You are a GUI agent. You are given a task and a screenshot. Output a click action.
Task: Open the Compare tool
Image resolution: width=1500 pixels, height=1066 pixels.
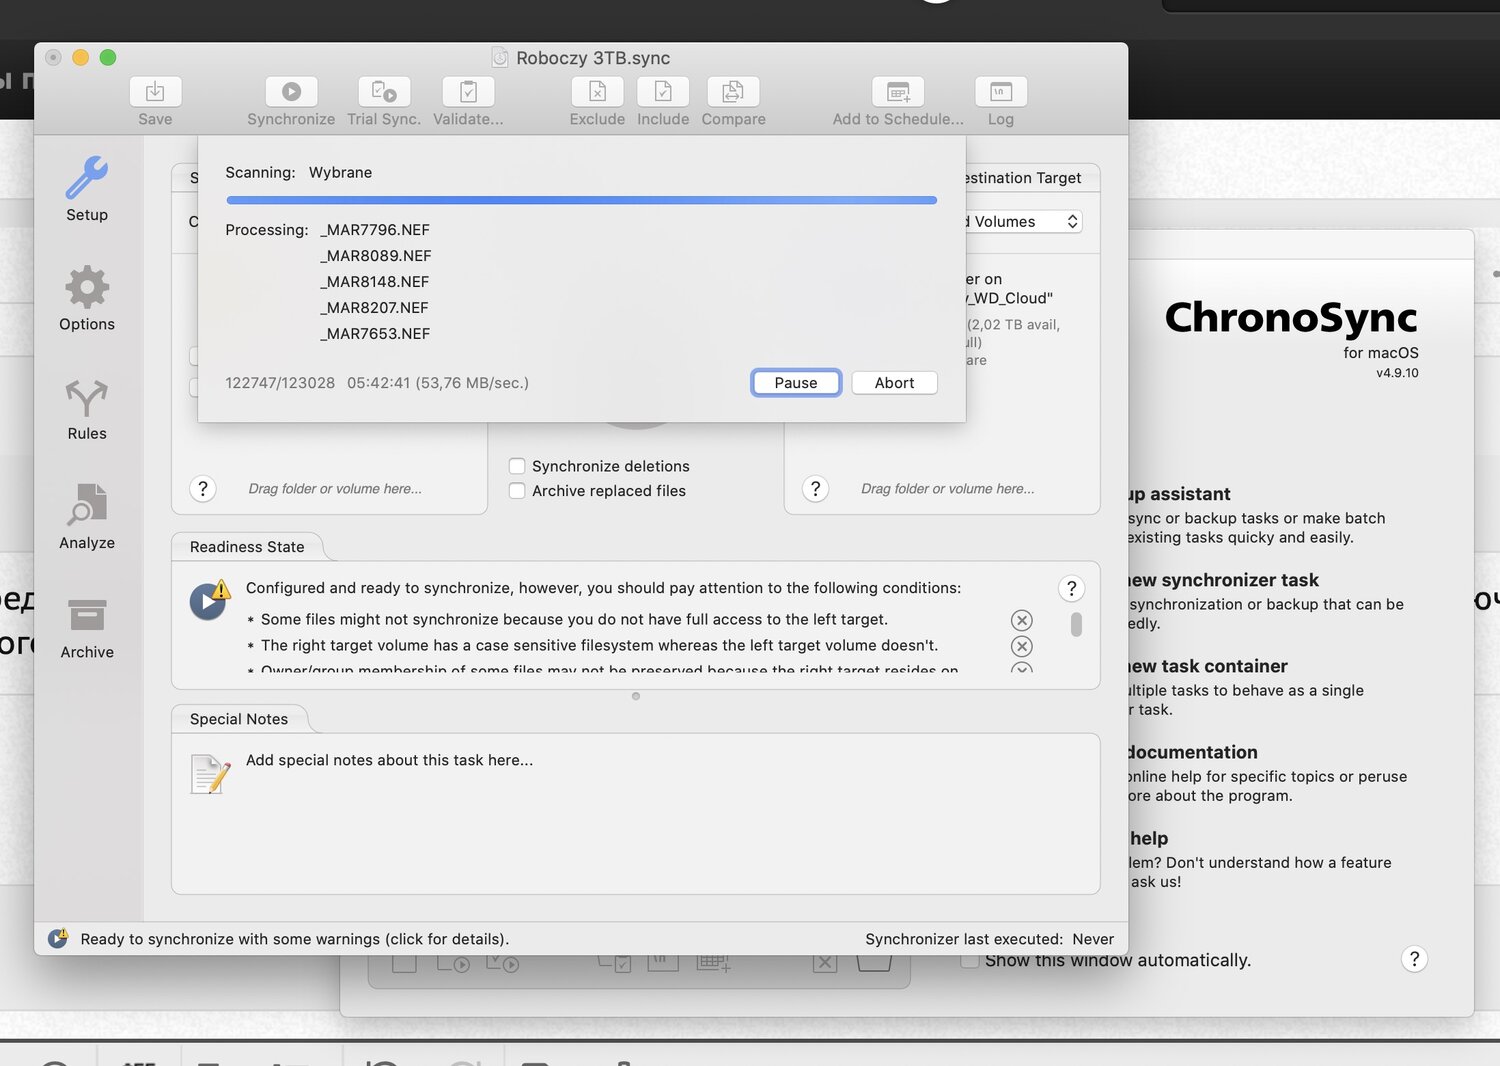733,92
